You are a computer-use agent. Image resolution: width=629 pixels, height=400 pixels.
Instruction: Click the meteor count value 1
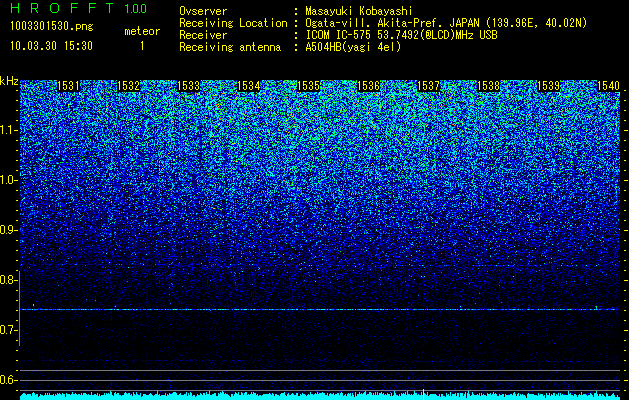[x=142, y=46]
